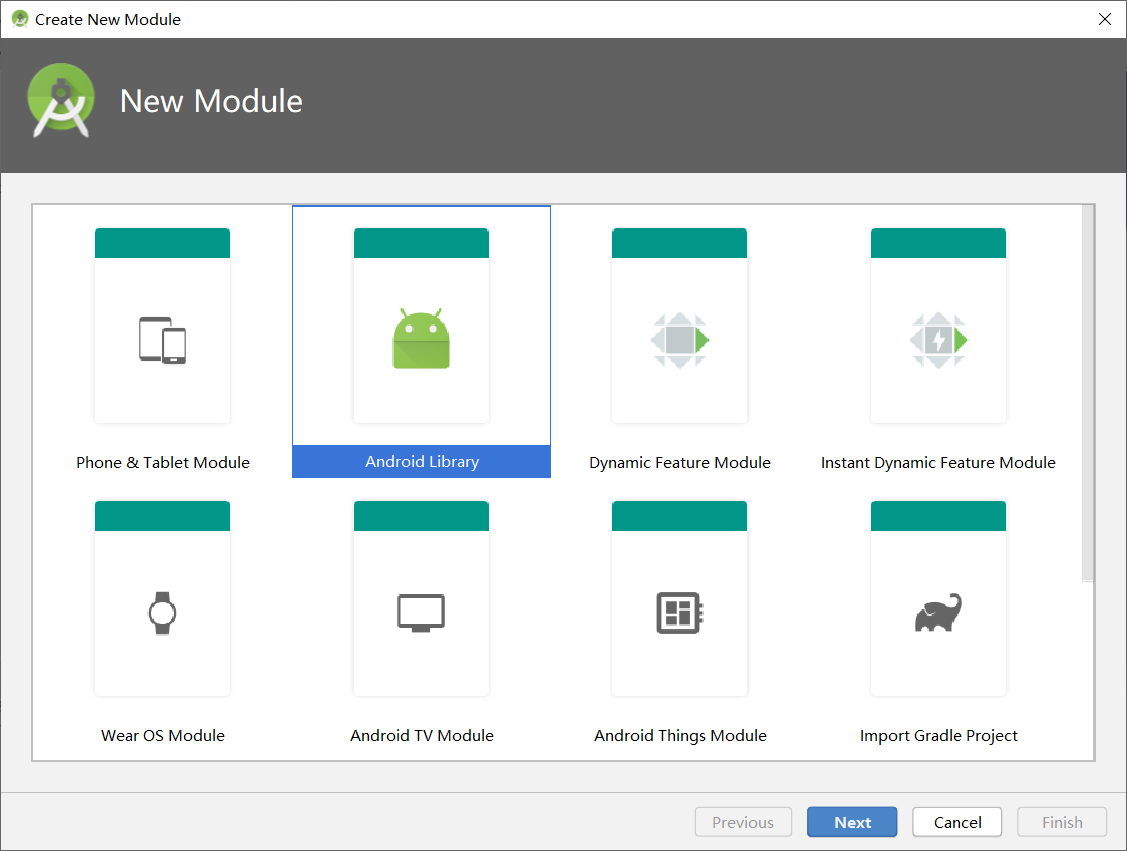The width and height of the screenshot is (1127, 851).
Task: Click the Android Studio logo in the header
Action: (x=60, y=100)
